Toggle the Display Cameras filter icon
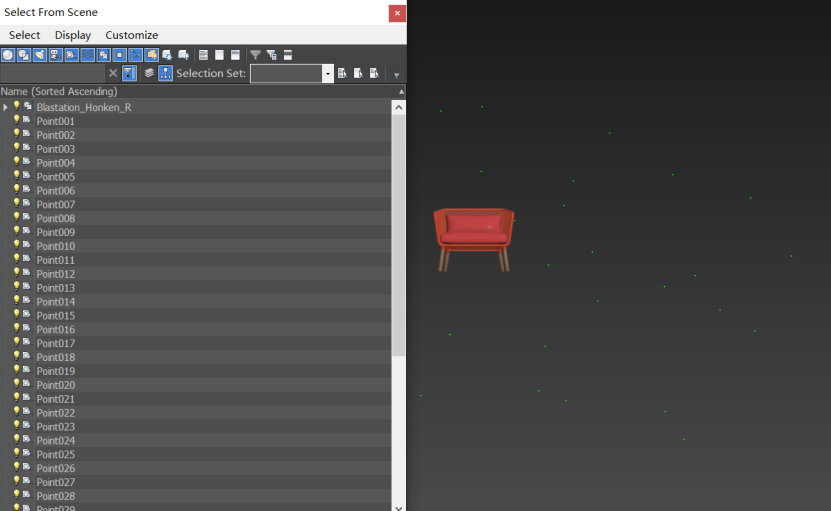831x511 pixels. click(x=56, y=55)
